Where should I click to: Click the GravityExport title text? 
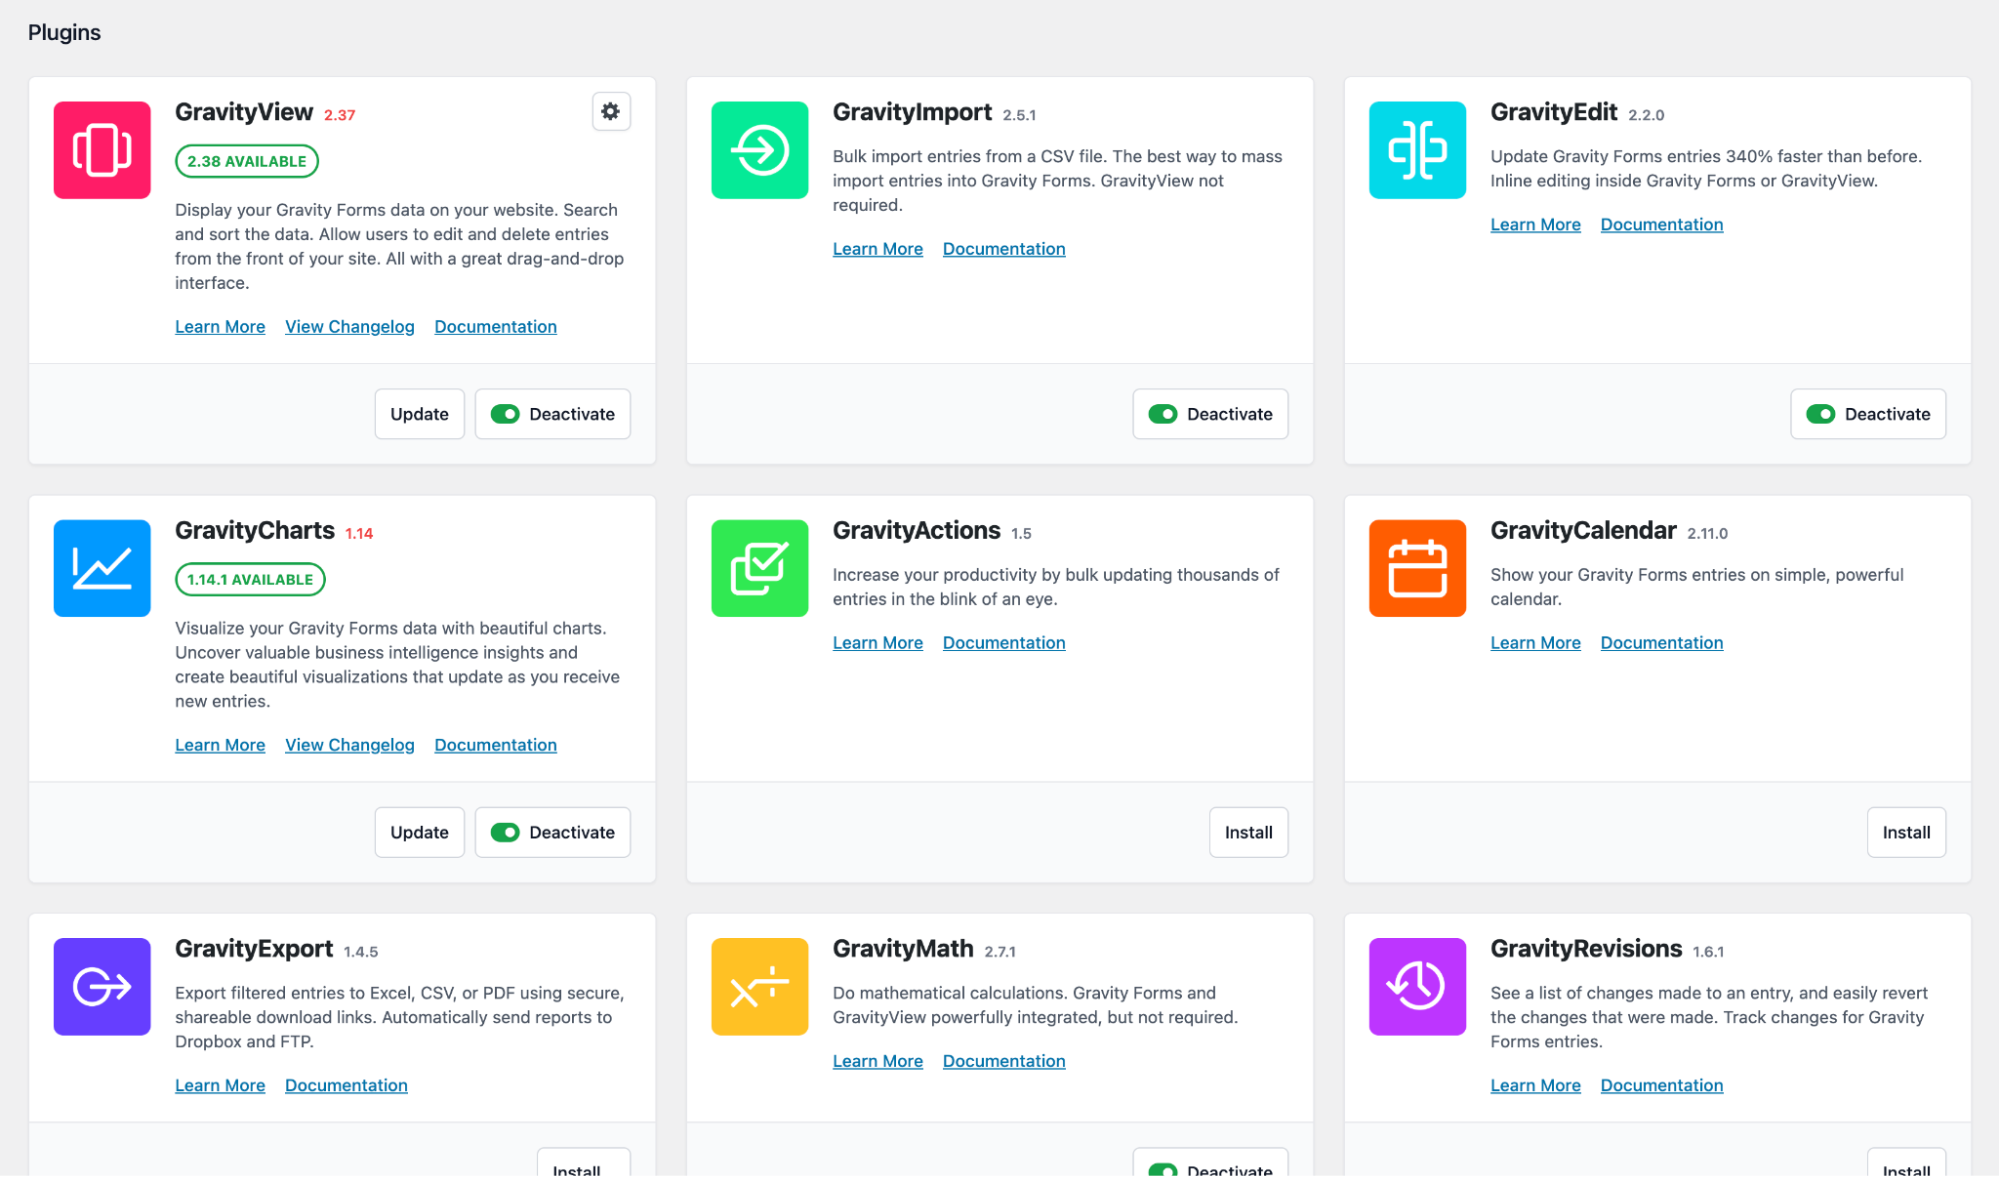click(x=254, y=948)
